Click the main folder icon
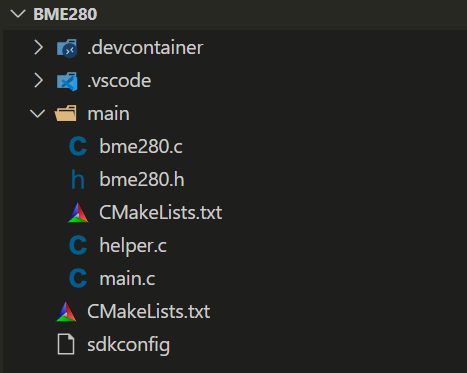The width and height of the screenshot is (467, 373). (65, 113)
